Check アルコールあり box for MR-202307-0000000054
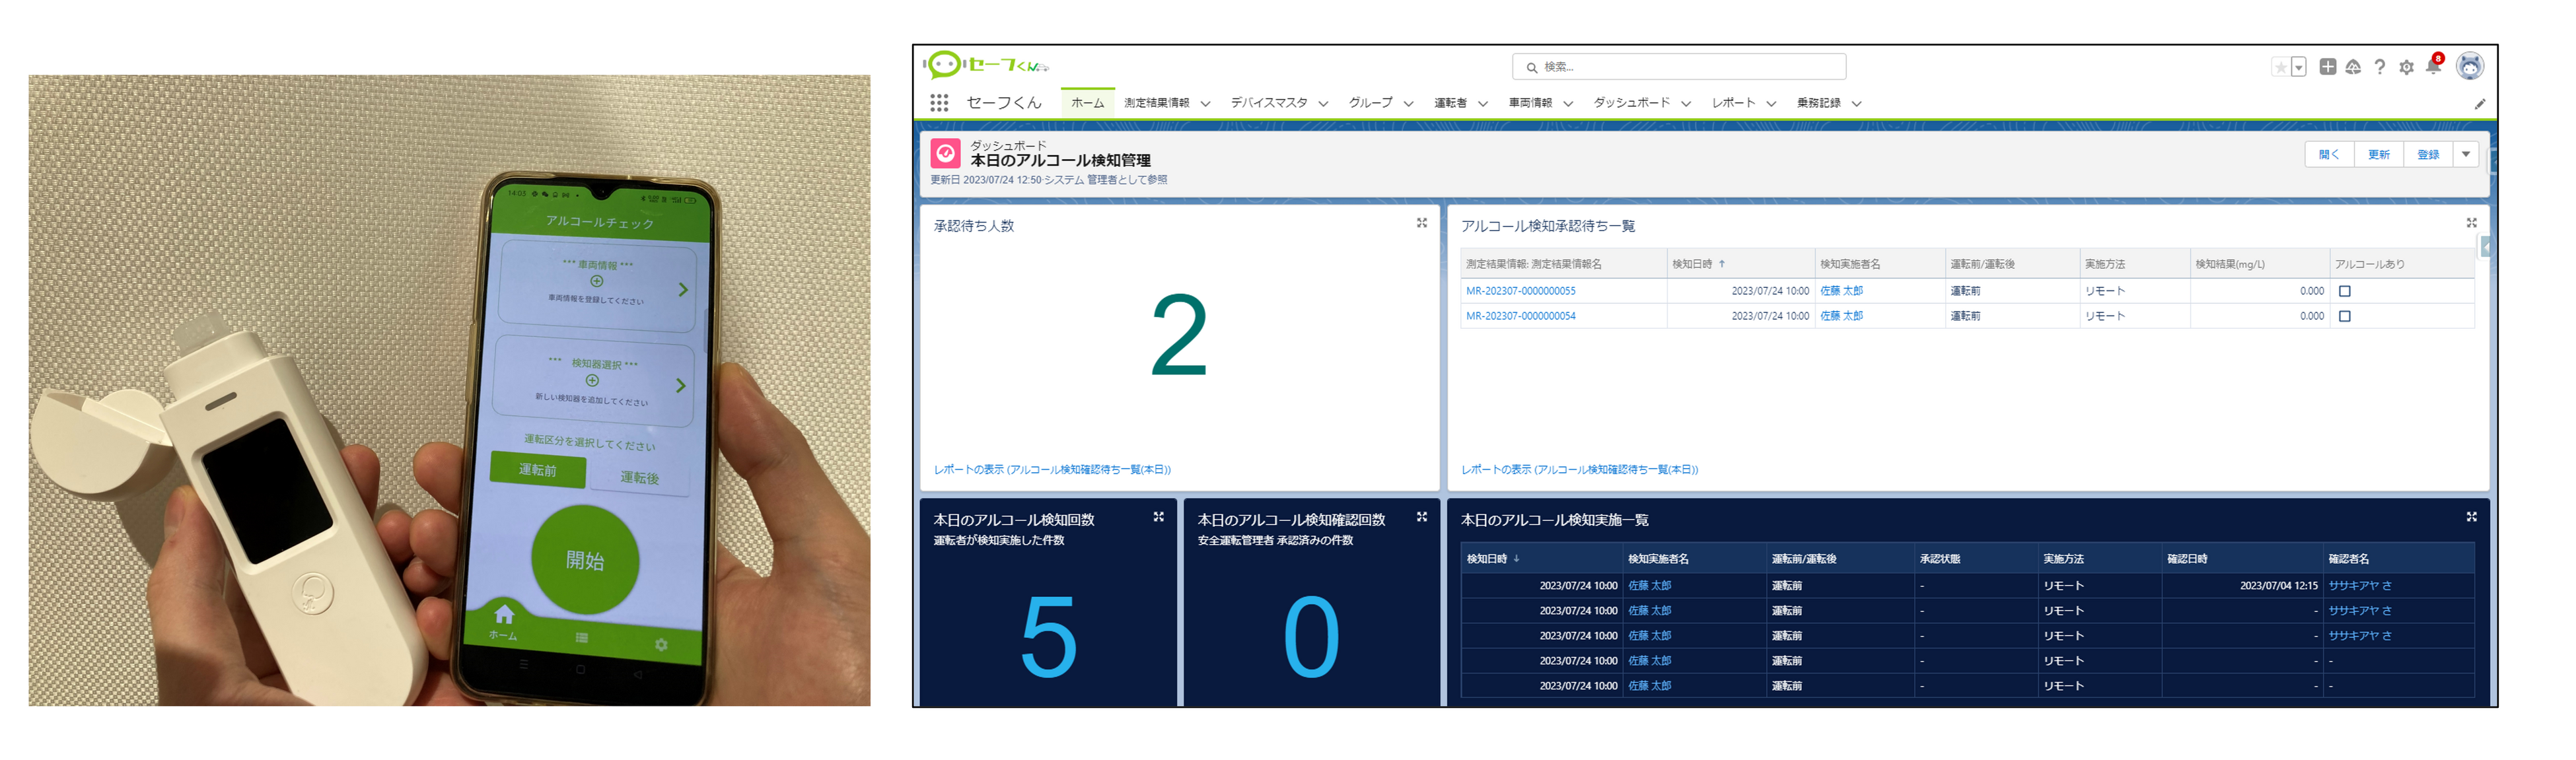The width and height of the screenshot is (2576, 760). [2345, 316]
